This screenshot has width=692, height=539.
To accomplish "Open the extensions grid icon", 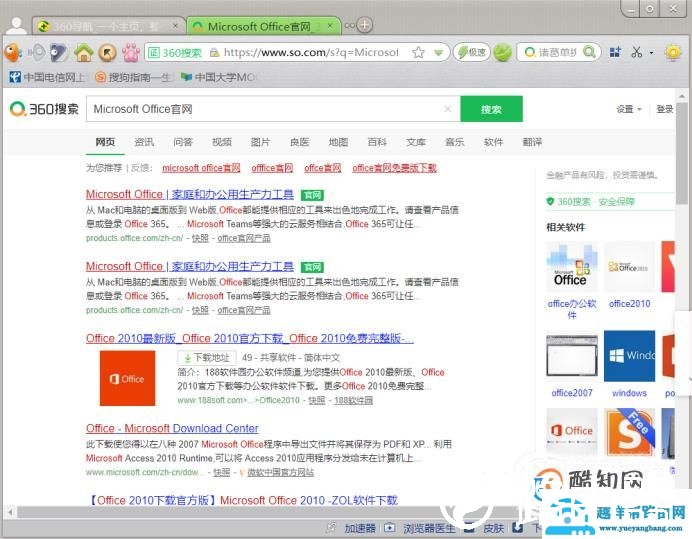I will click(615, 53).
